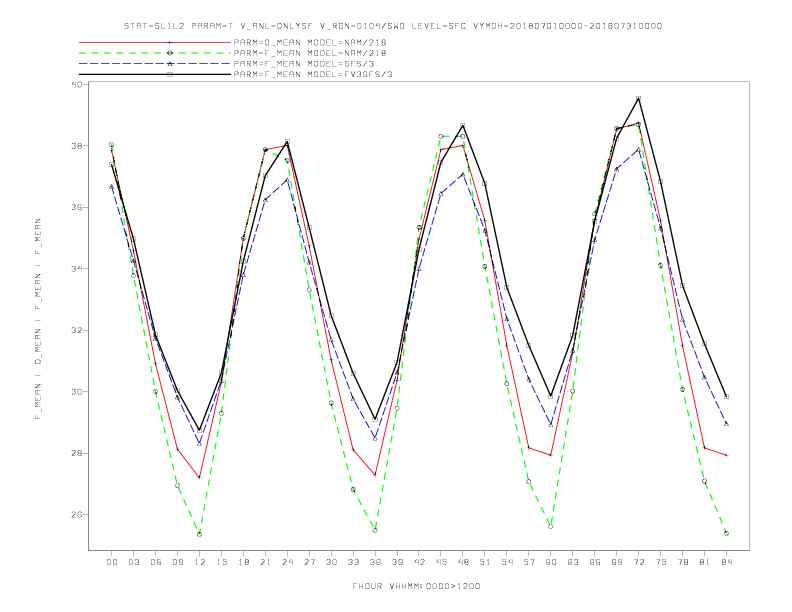Image resolution: width=792 pixels, height=612 pixels.
Task: Click green dashed circle marker at hour 12 minimum
Action: (x=200, y=534)
